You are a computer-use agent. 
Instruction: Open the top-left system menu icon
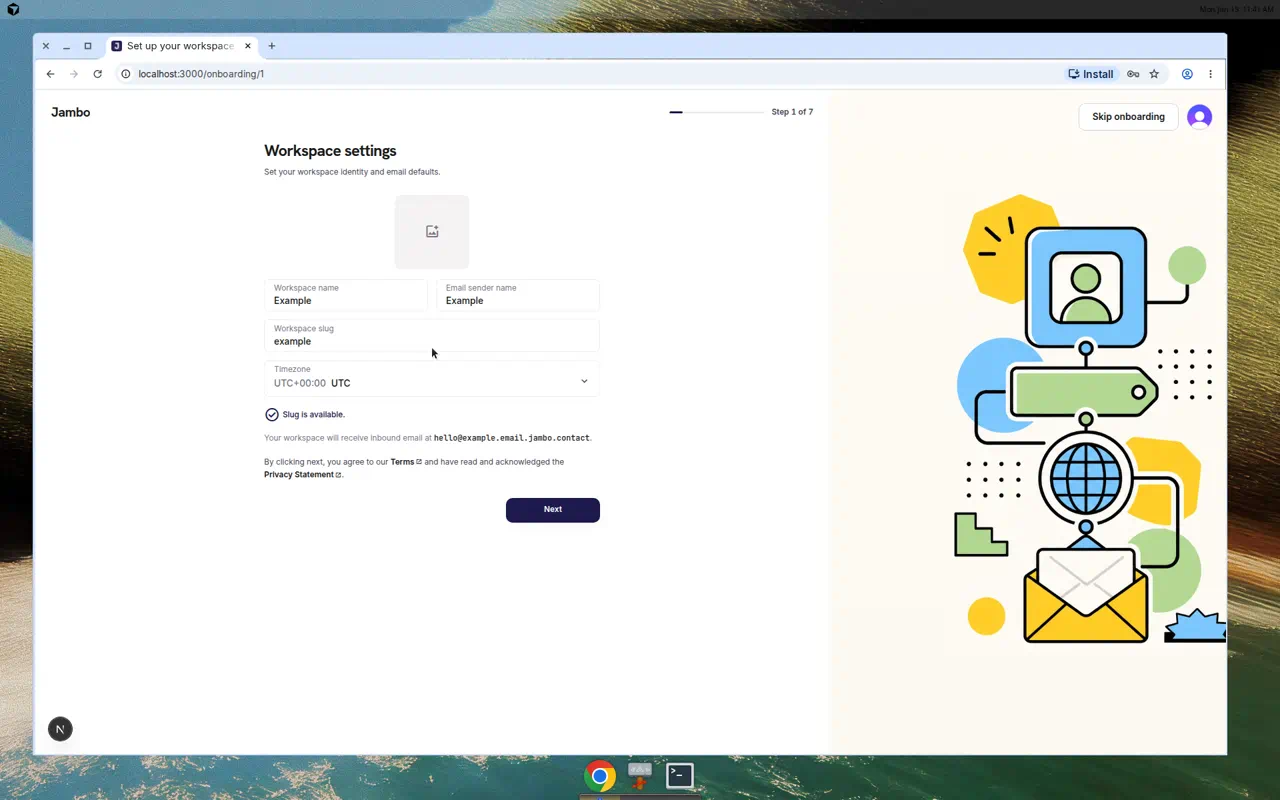click(13, 9)
